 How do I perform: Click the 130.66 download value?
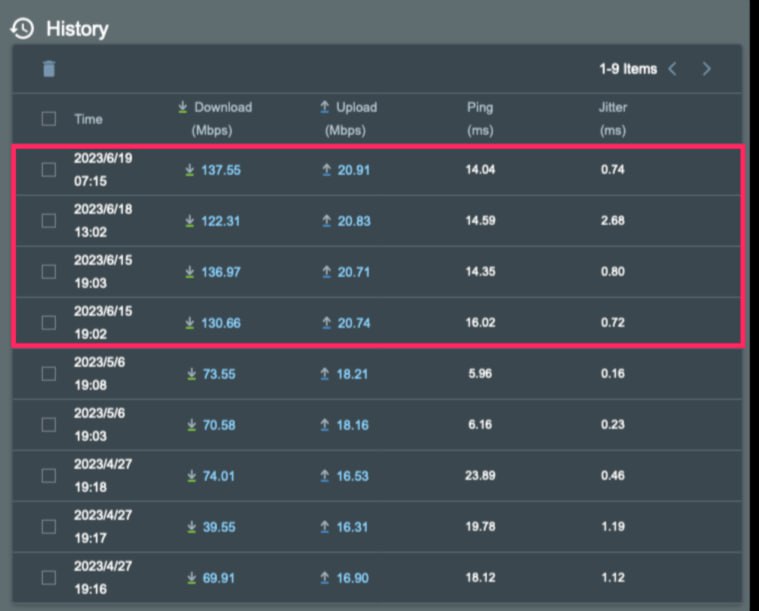[x=221, y=323]
